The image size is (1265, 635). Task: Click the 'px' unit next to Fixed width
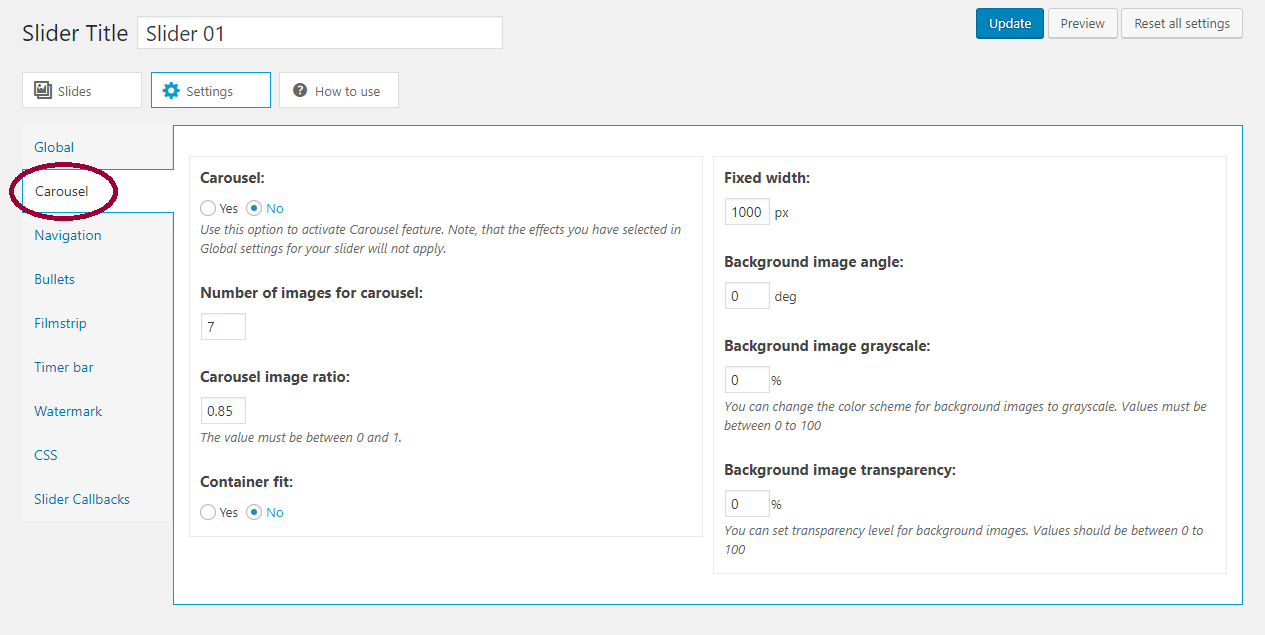click(x=782, y=213)
